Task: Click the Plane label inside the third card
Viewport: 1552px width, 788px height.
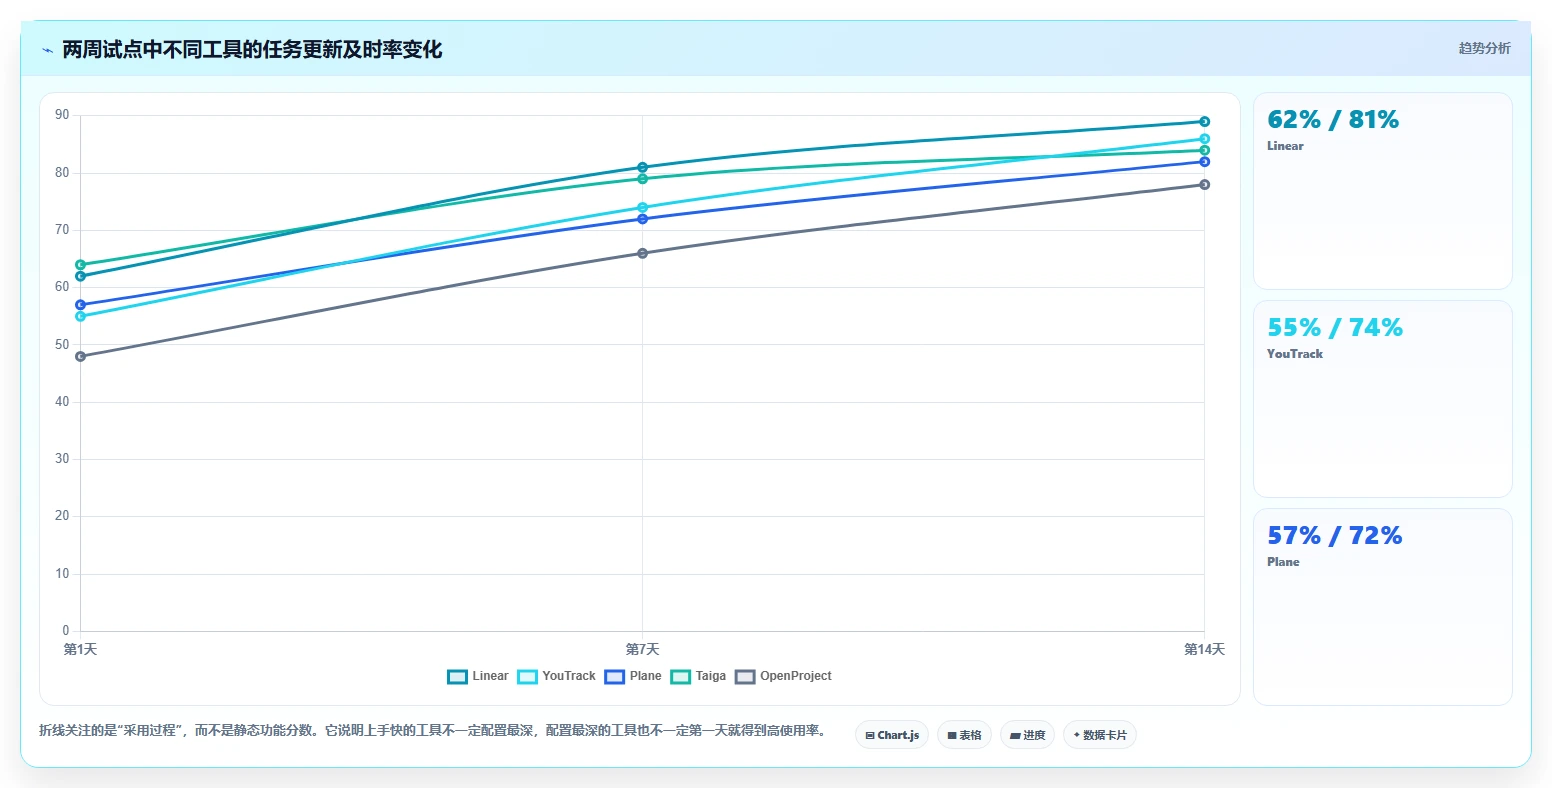Action: pos(1283,562)
